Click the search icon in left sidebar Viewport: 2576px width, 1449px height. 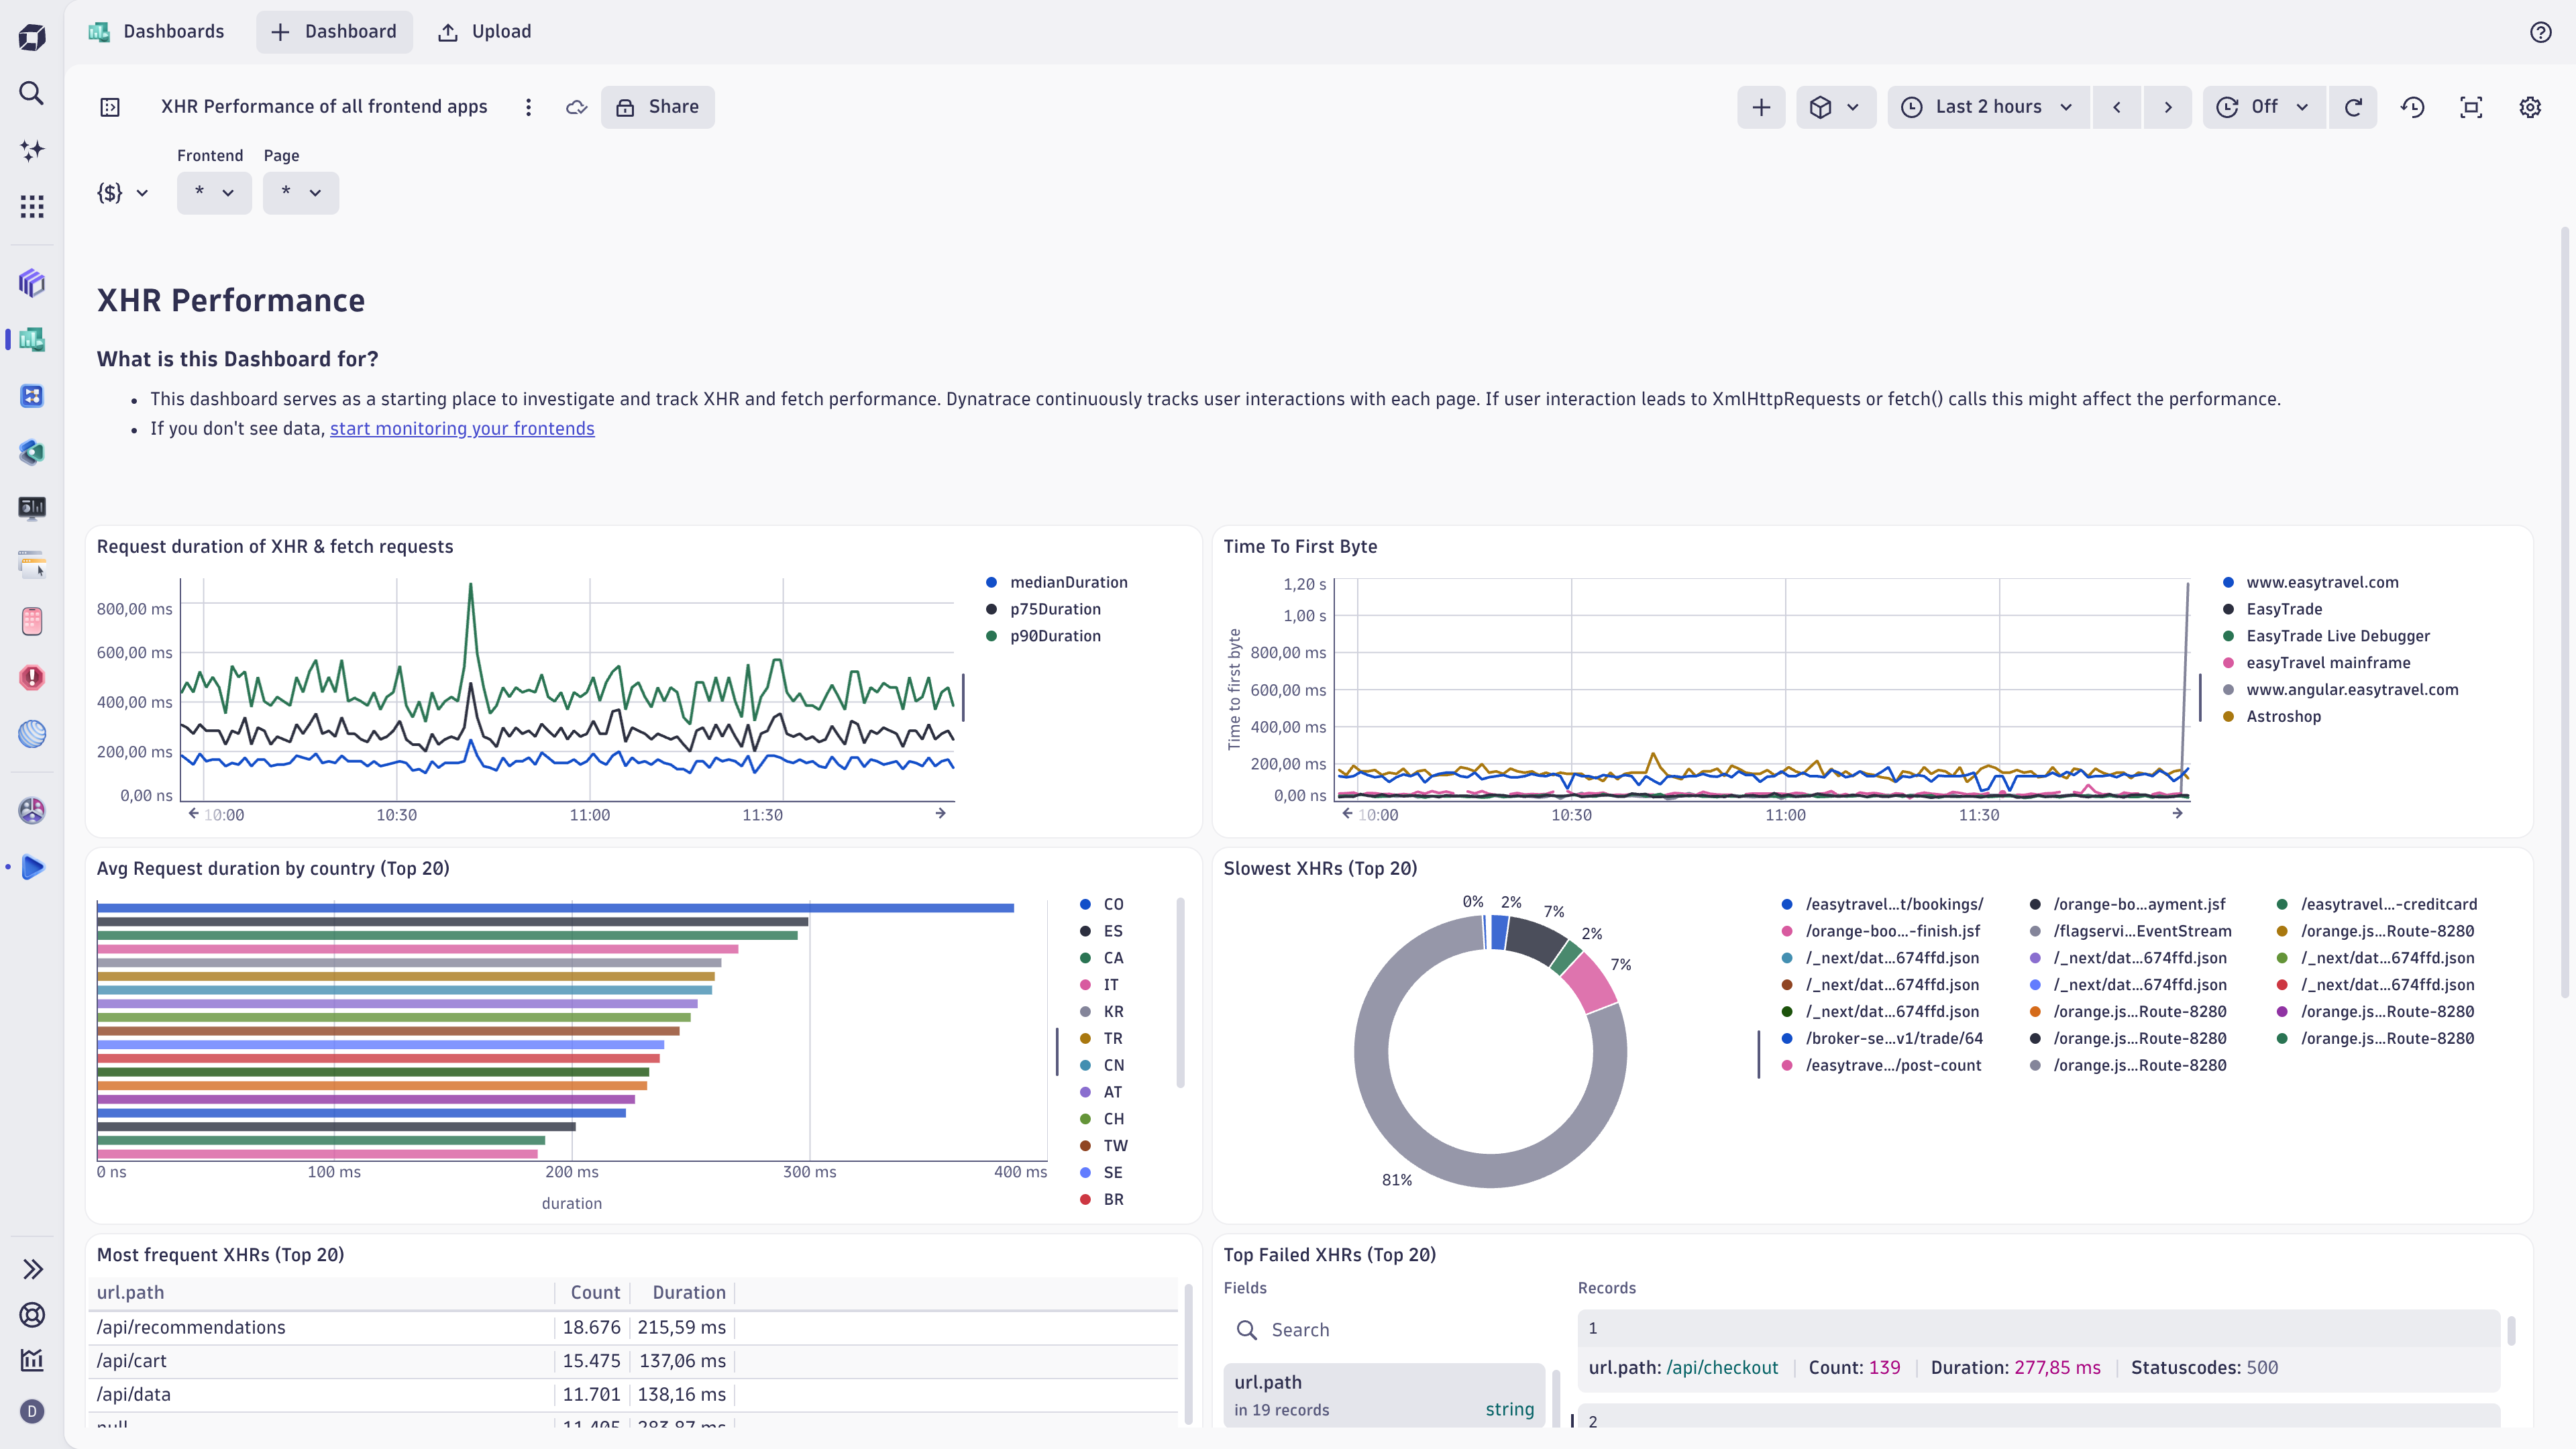click(32, 93)
